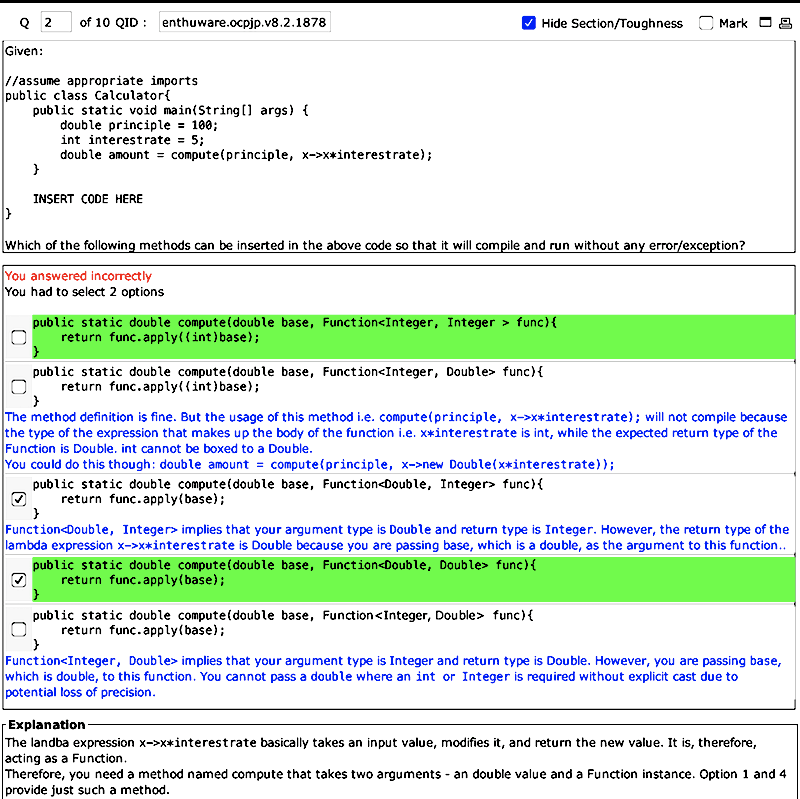800x799 pixels.
Task: Click the 'int interestrate = 5;' code line
Action: pyautogui.click(x=132, y=140)
